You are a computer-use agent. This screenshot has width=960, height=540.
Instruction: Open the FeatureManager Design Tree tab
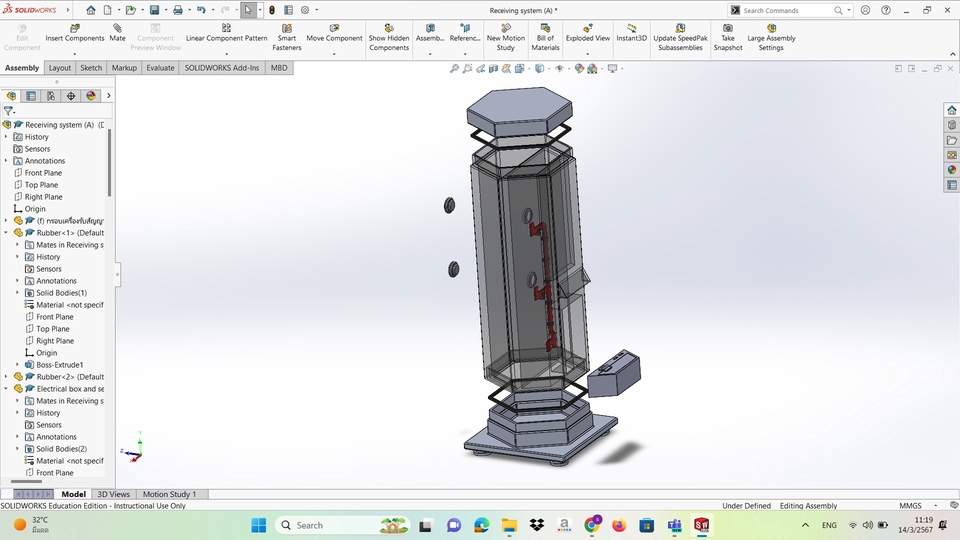coord(11,96)
